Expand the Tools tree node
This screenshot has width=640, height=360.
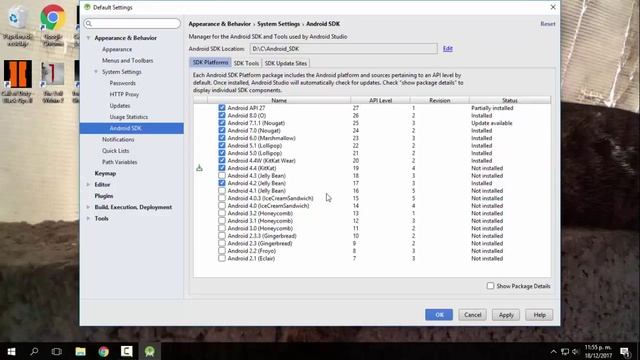(88, 218)
